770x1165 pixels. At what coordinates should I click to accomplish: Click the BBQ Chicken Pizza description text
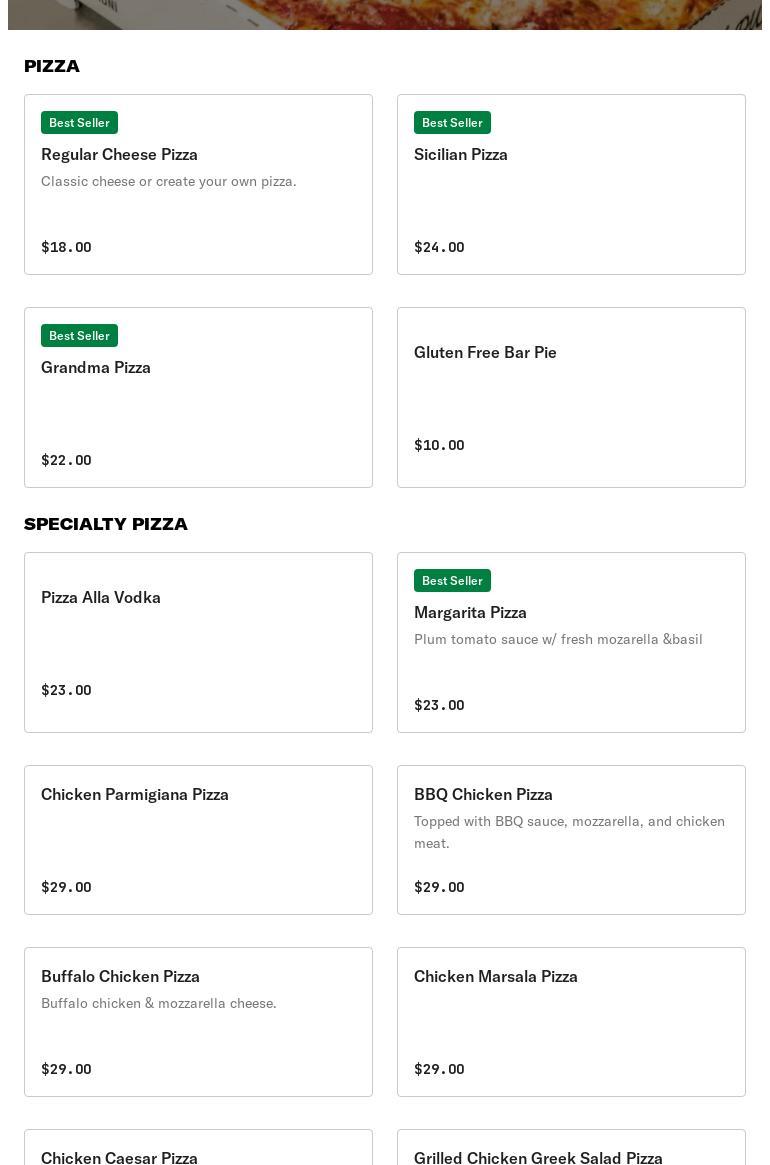[569, 832]
